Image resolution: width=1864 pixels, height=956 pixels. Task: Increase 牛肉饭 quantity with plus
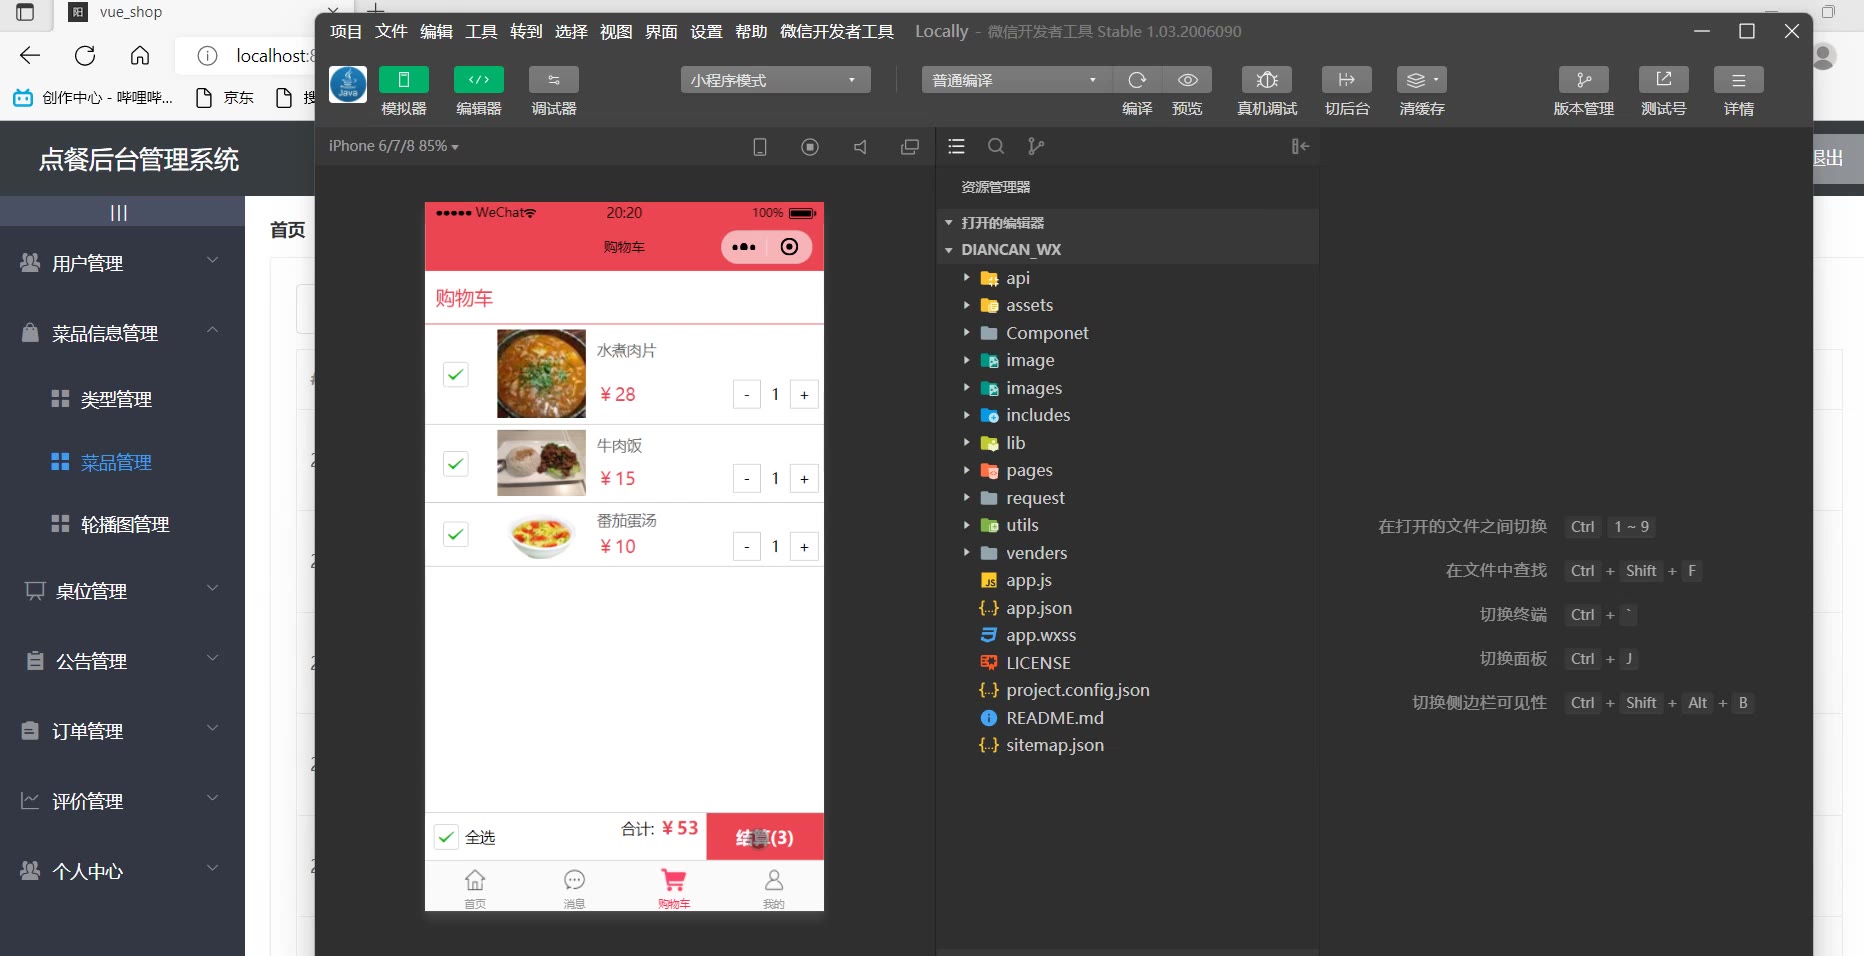point(804,479)
